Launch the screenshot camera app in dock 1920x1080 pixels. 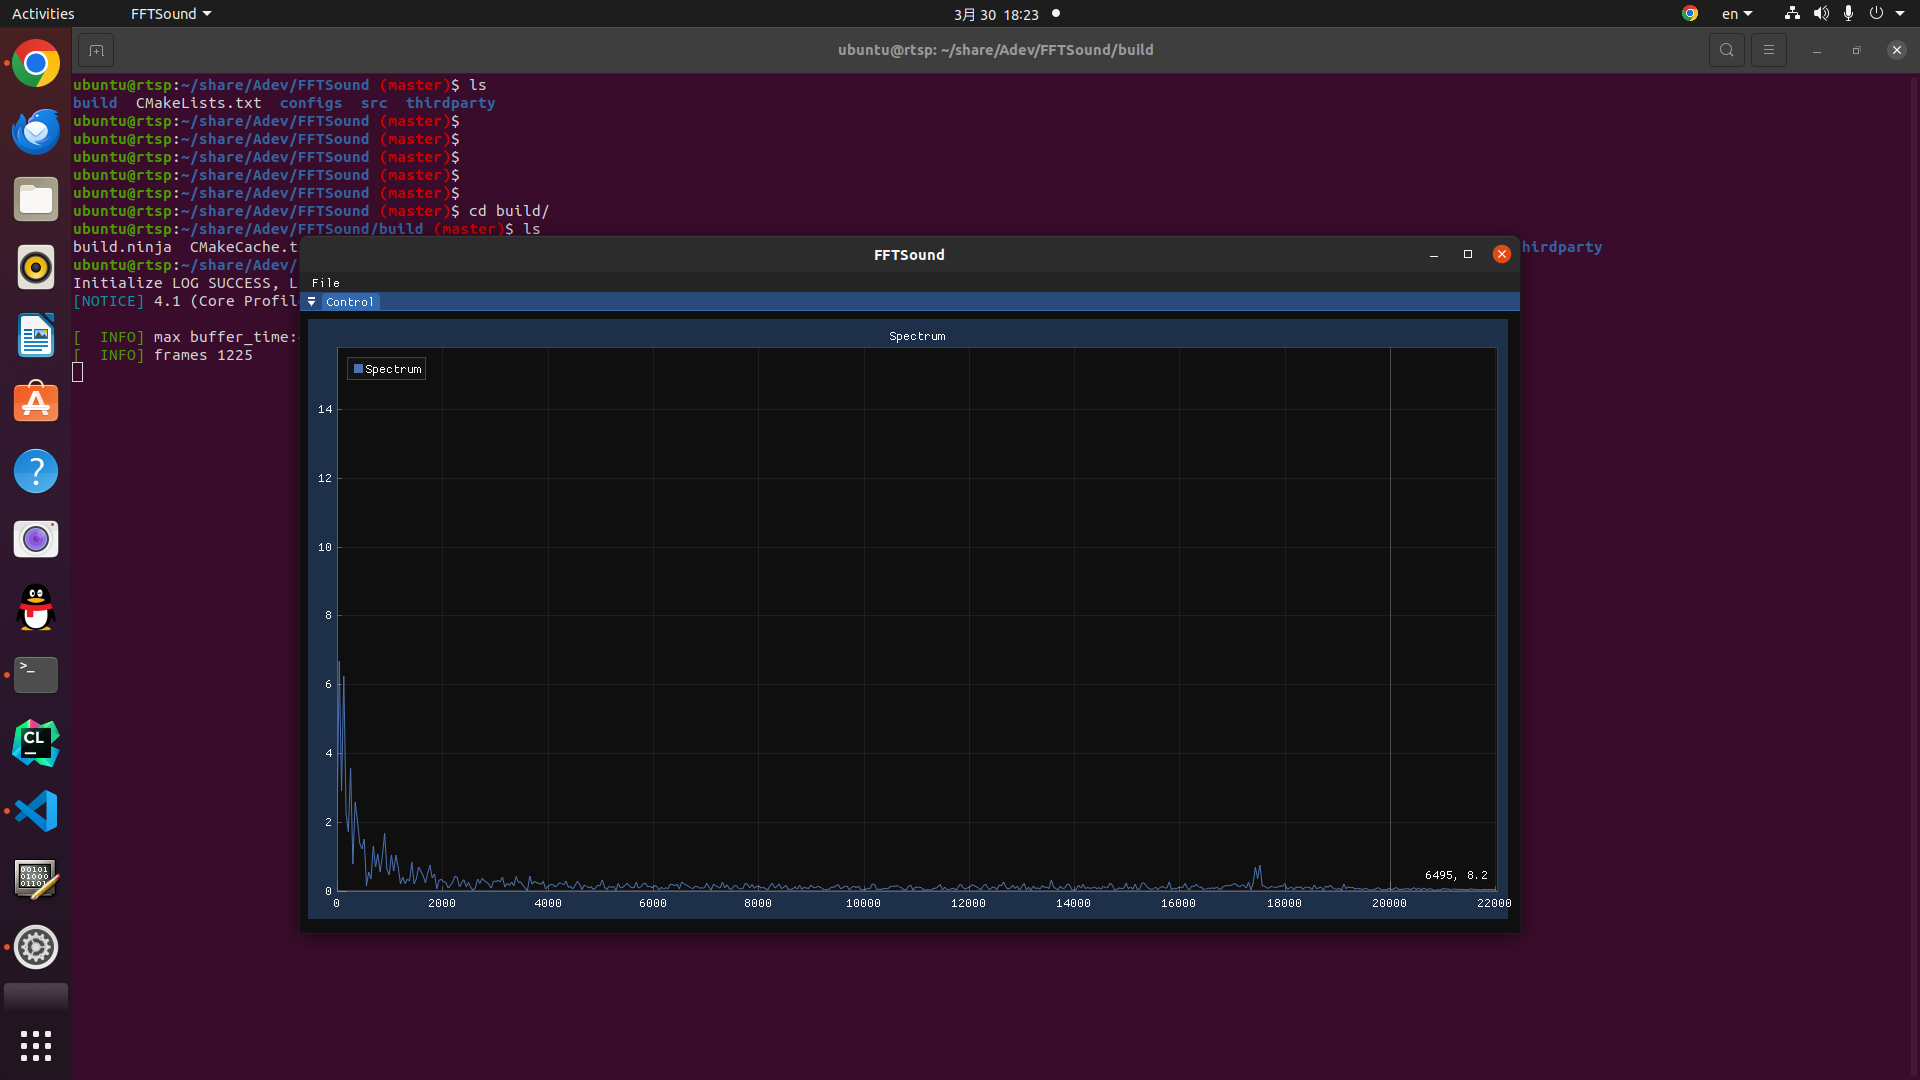(x=36, y=539)
